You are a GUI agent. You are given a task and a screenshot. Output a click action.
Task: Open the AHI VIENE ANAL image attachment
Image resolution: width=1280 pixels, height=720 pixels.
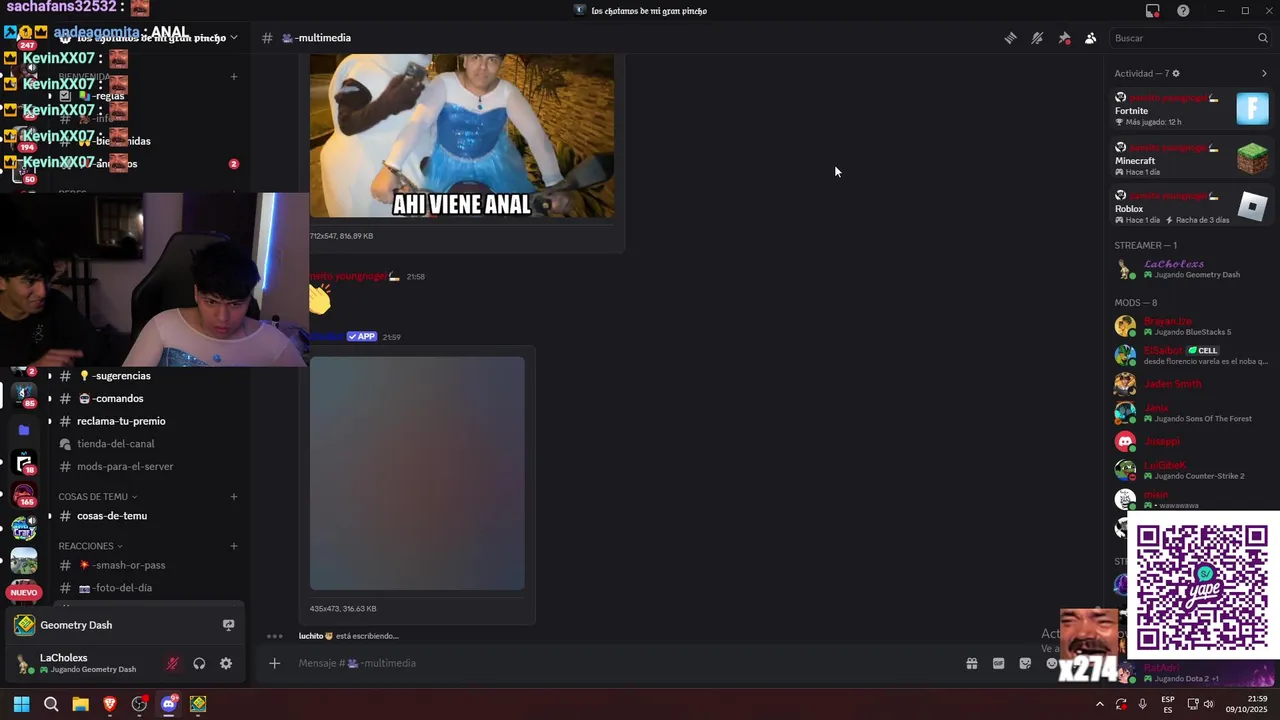462,136
